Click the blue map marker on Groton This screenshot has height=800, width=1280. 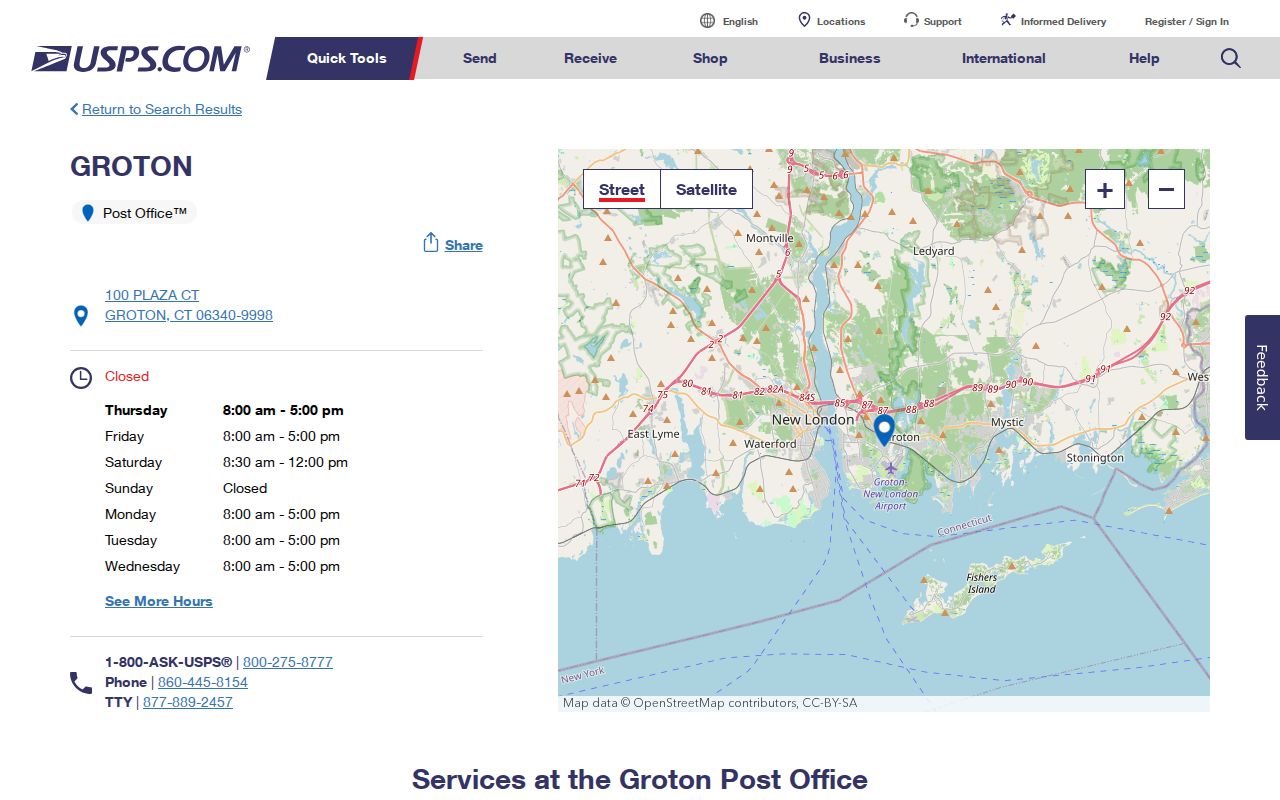point(884,430)
